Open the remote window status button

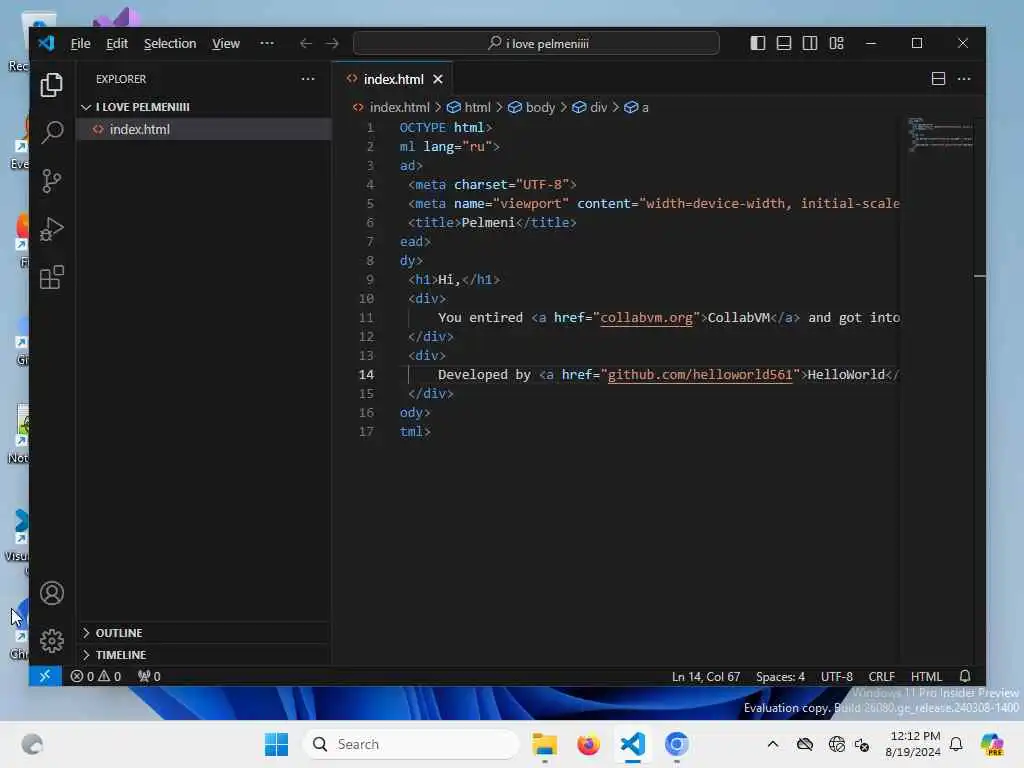[x=45, y=676]
